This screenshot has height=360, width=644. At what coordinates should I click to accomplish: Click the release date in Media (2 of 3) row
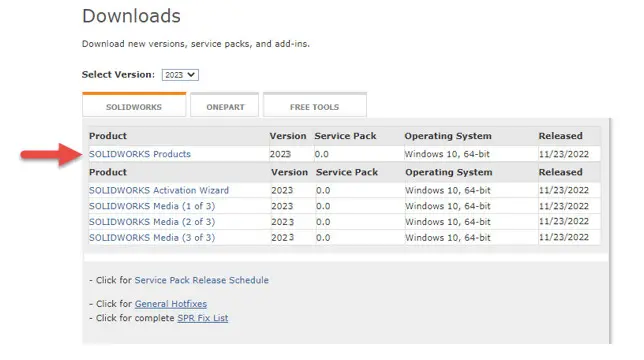[564, 222]
